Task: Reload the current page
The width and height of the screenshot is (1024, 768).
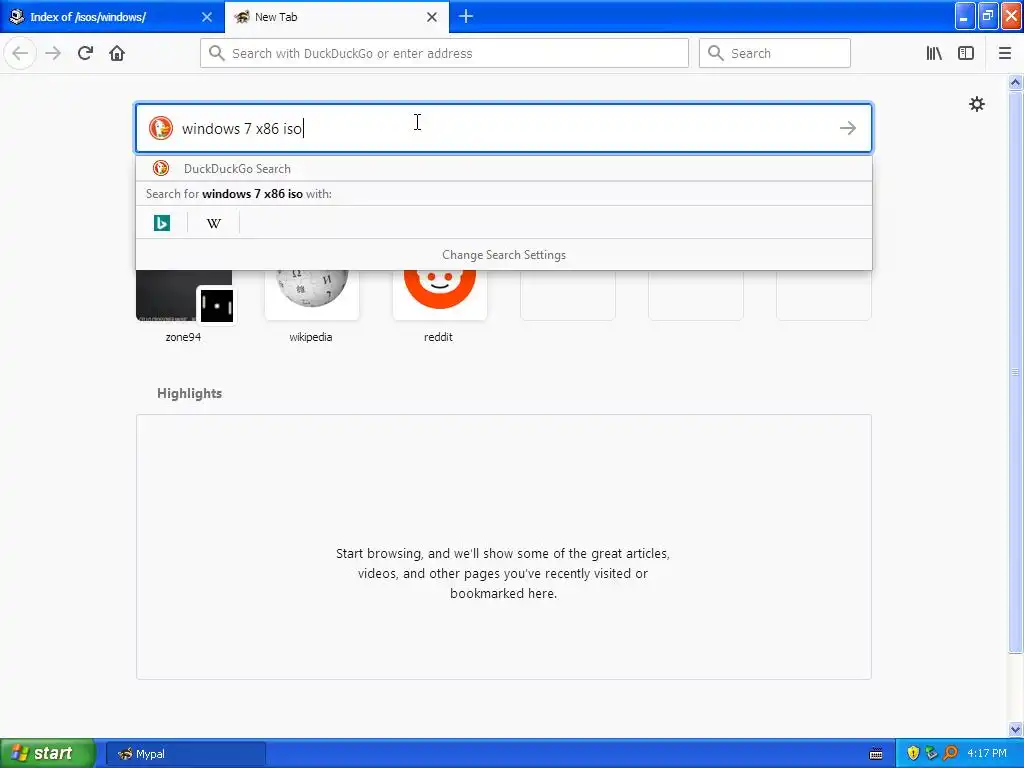Action: pyautogui.click(x=85, y=53)
